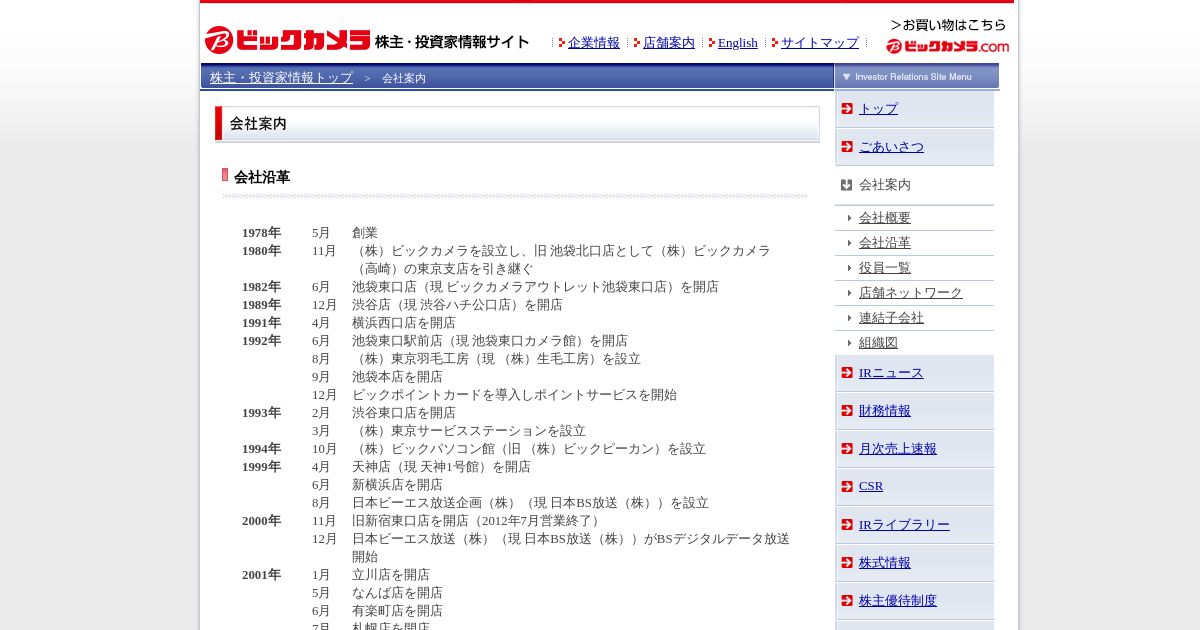Image resolution: width=1200 pixels, height=630 pixels.
Task: Open 財務情報 in the sidebar
Action: [885, 411]
